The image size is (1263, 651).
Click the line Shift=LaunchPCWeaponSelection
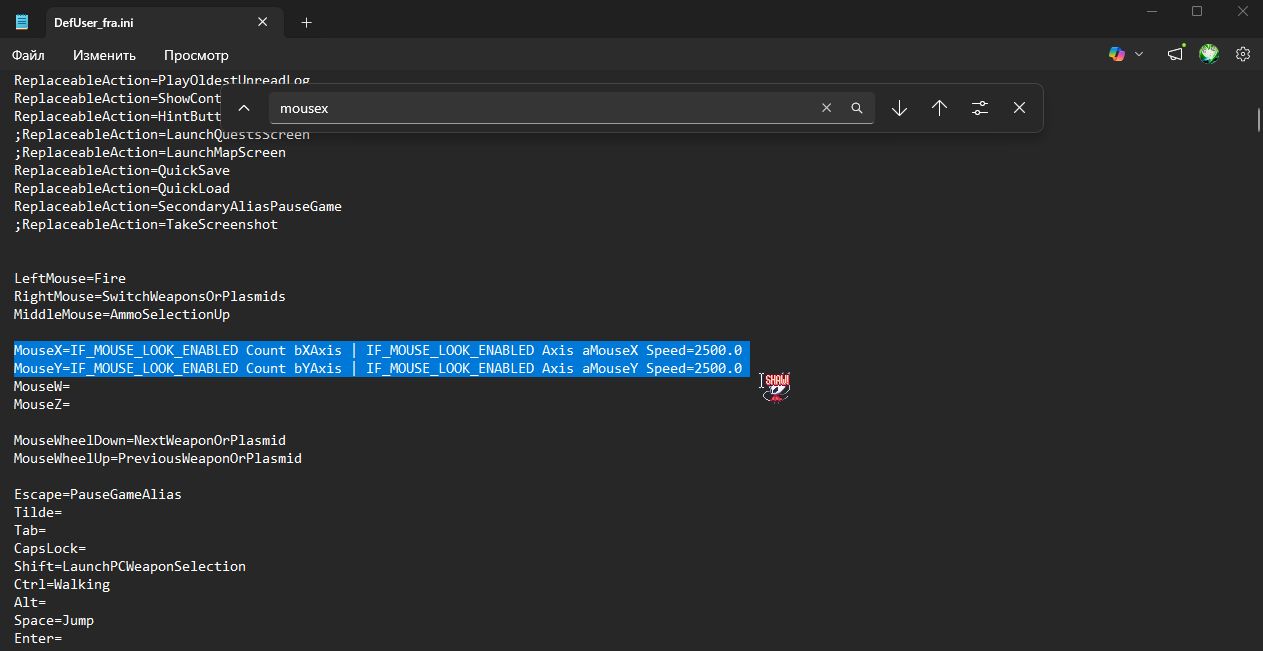coord(130,566)
